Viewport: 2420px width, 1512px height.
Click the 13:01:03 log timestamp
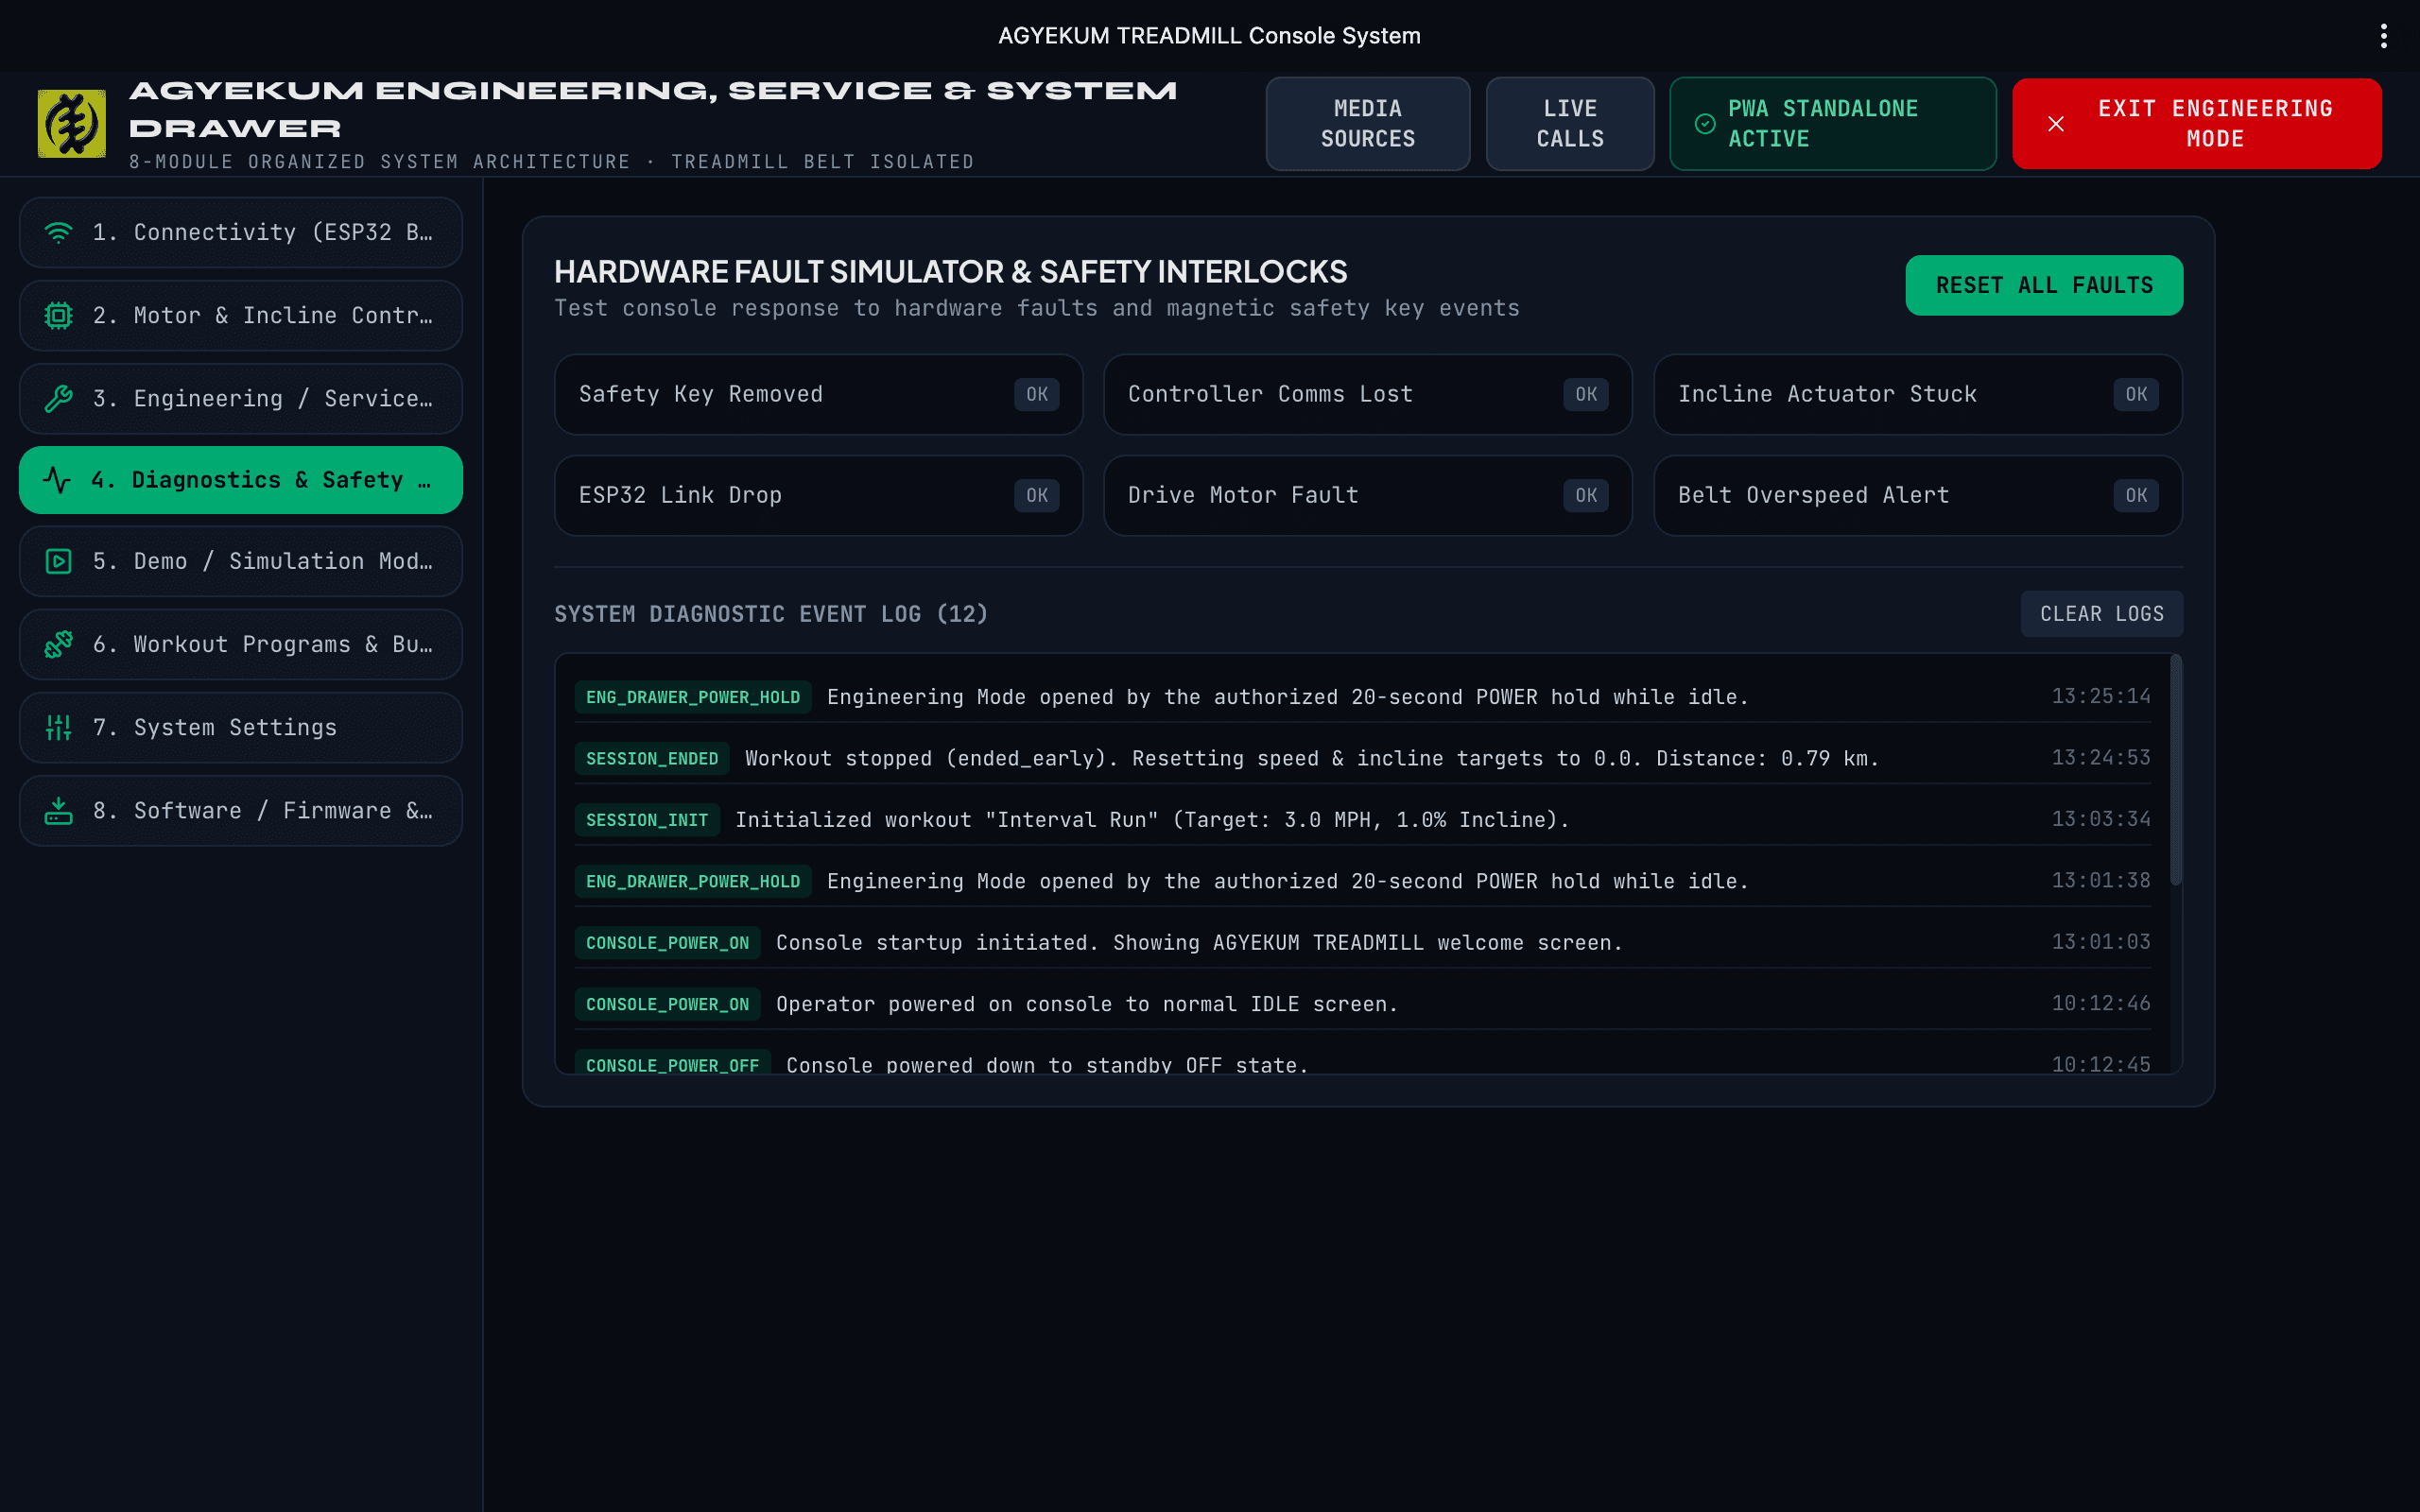2101,942
